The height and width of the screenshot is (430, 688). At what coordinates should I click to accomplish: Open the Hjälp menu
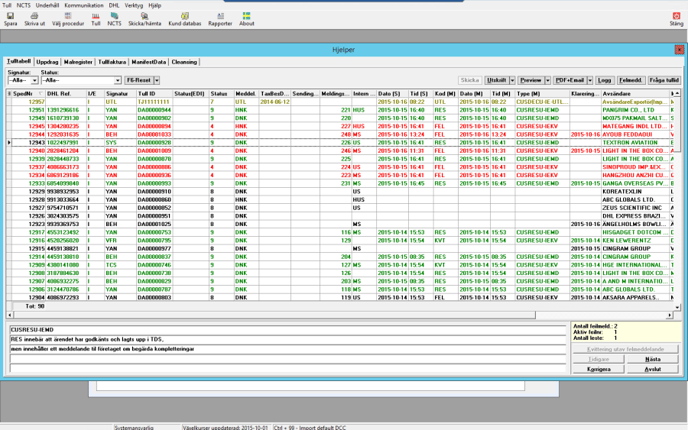coord(154,5)
